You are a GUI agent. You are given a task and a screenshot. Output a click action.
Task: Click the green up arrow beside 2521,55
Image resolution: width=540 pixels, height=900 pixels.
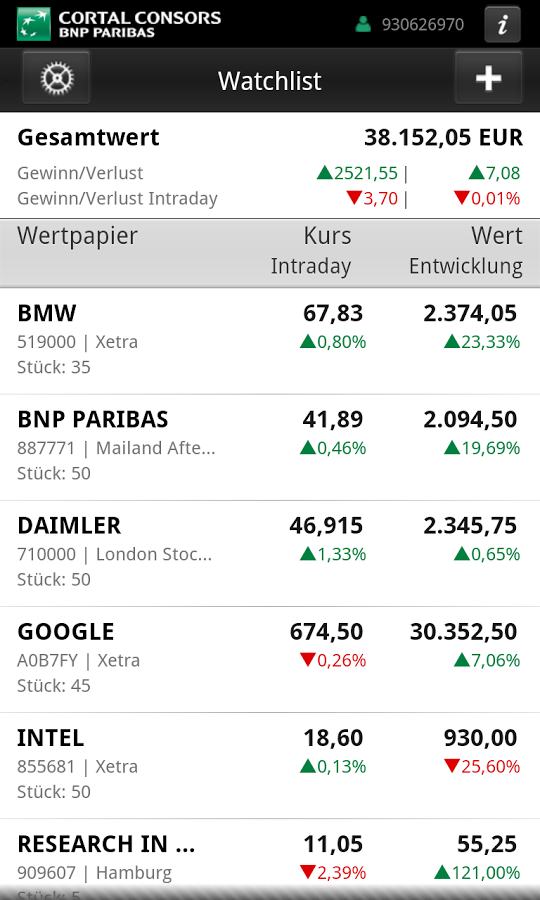325,172
